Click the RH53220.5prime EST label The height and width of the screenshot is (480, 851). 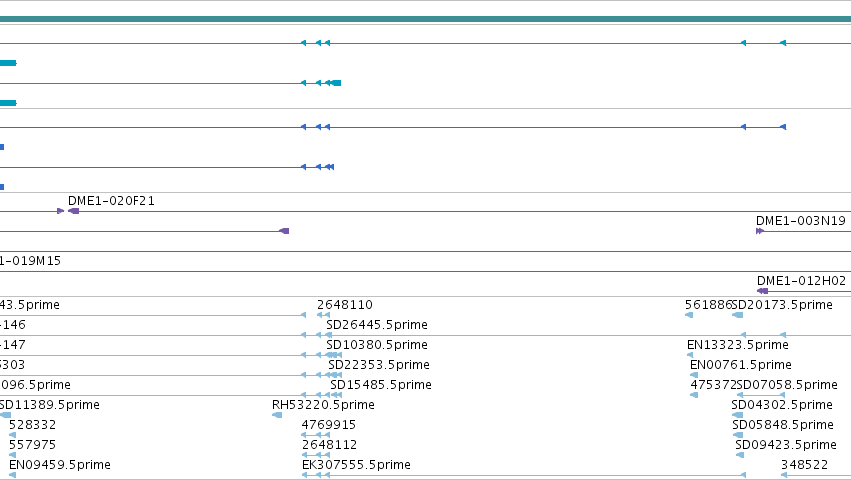pos(323,405)
